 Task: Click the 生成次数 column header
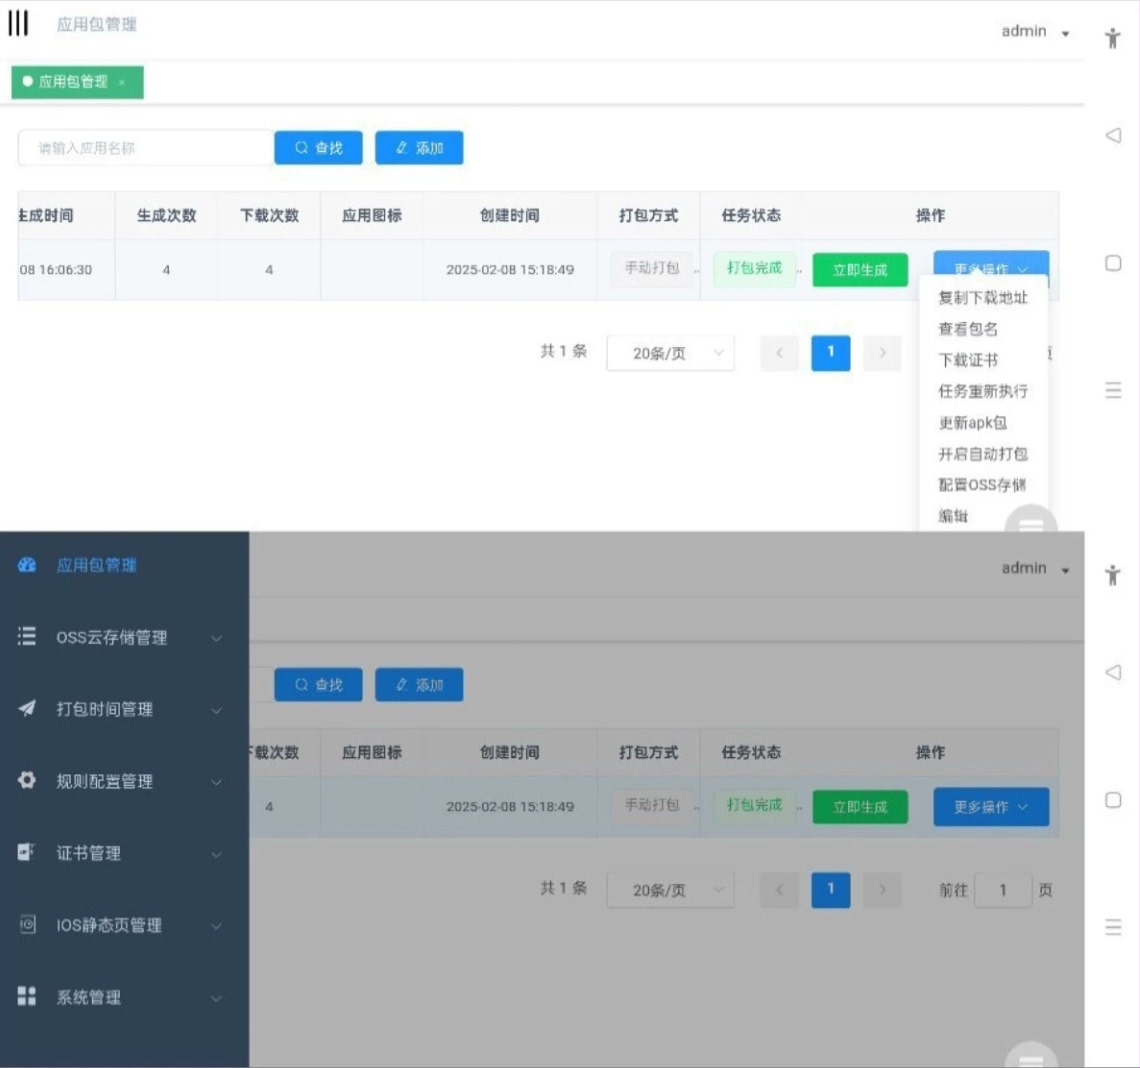click(x=166, y=215)
